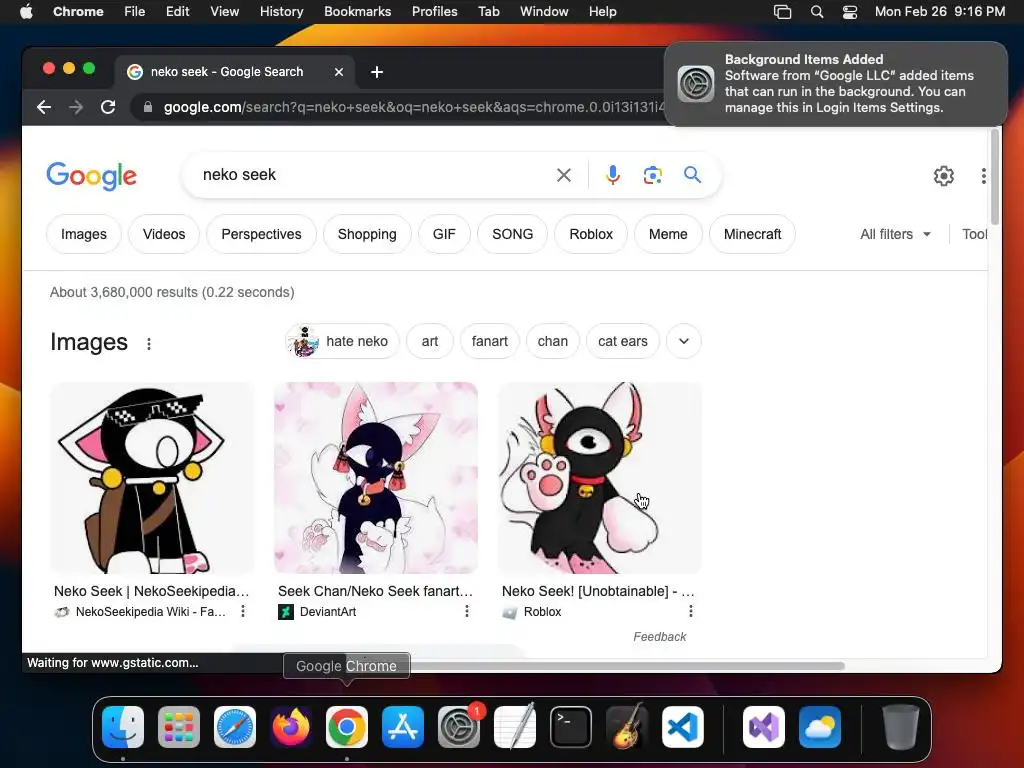This screenshot has width=1024, height=768.
Task: Open the Window menu
Action: coord(544,12)
